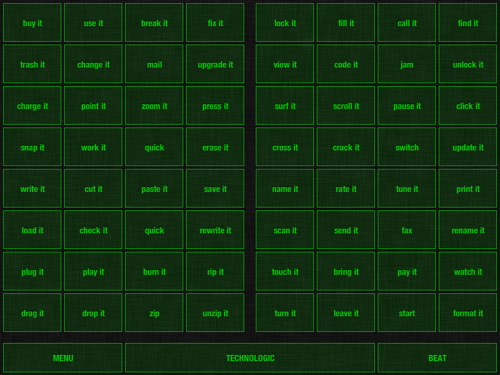Open the MENU button
Image resolution: width=500 pixels, height=375 pixels.
[63, 358]
